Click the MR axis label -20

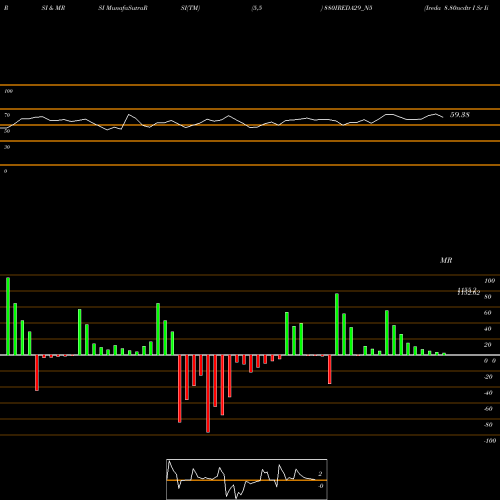(488, 377)
